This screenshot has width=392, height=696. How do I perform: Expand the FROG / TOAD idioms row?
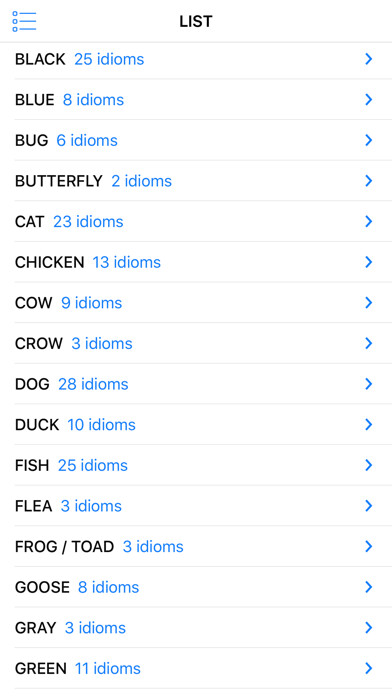pos(203,546)
